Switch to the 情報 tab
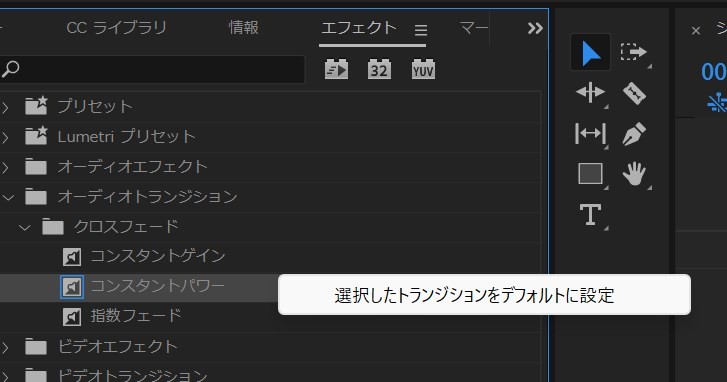 tap(243, 28)
